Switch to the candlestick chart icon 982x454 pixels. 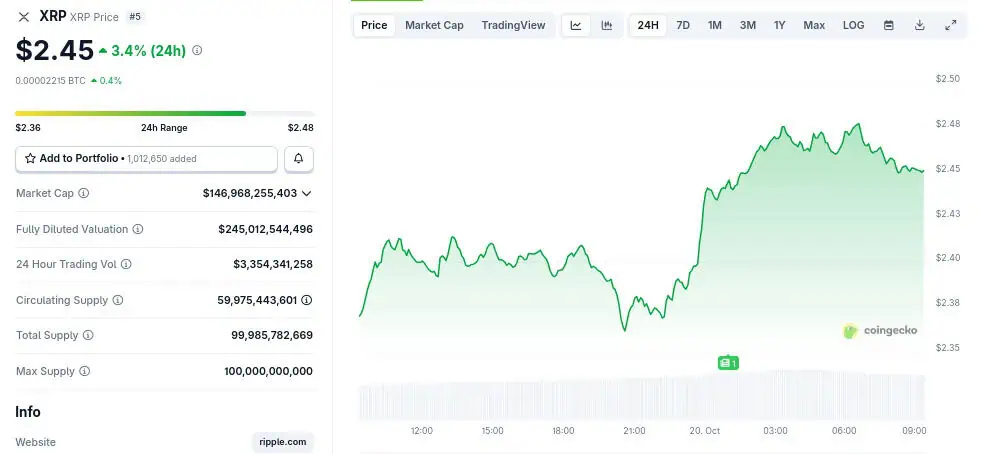point(606,25)
